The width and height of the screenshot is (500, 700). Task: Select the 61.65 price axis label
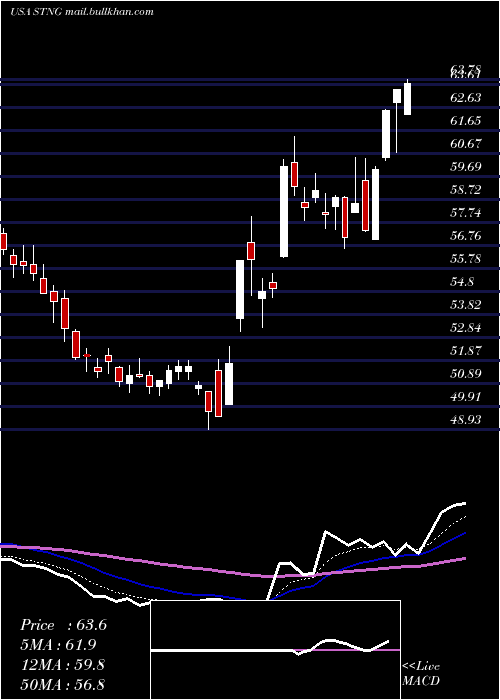pyautogui.click(x=466, y=121)
